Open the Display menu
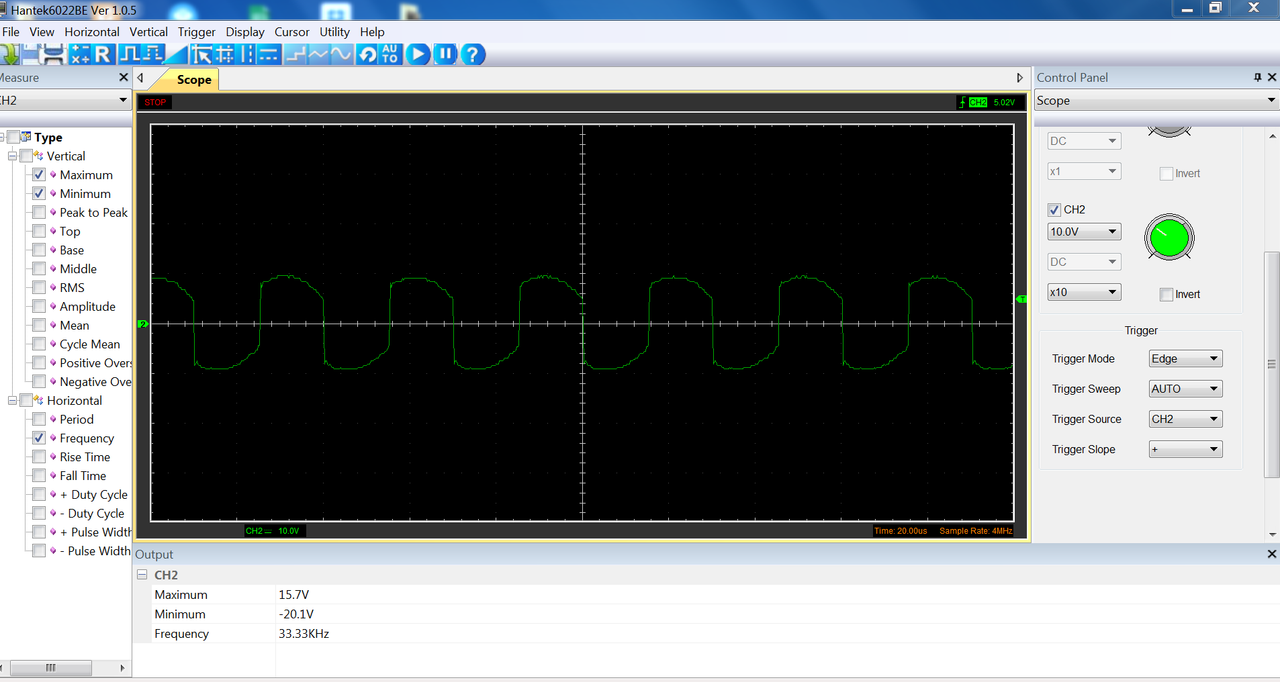The width and height of the screenshot is (1280, 682). pos(245,32)
